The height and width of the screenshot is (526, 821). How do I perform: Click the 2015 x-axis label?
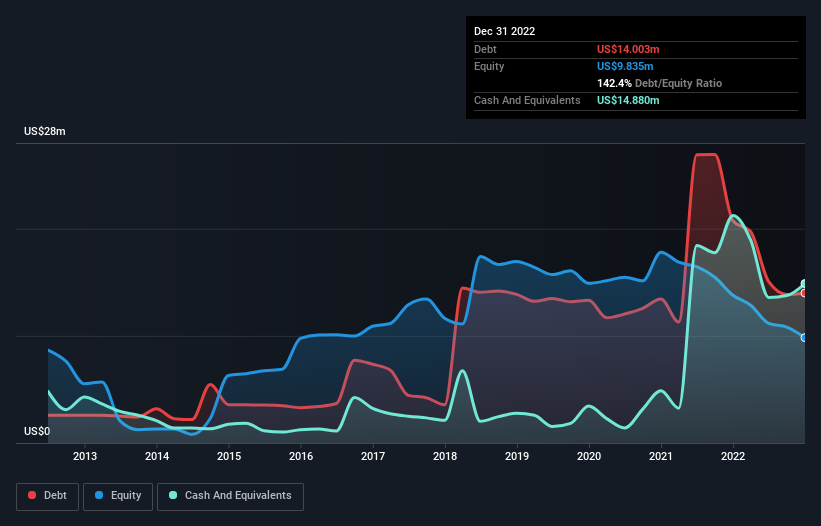click(x=229, y=456)
